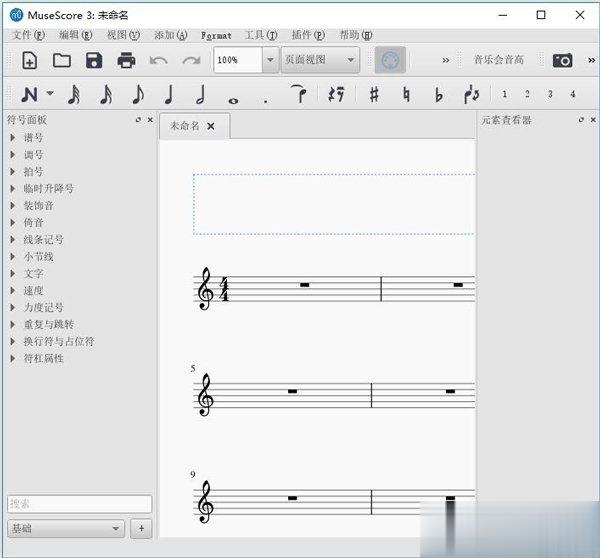Show hidden toolbar items after the camera

pyautogui.click(x=592, y=60)
